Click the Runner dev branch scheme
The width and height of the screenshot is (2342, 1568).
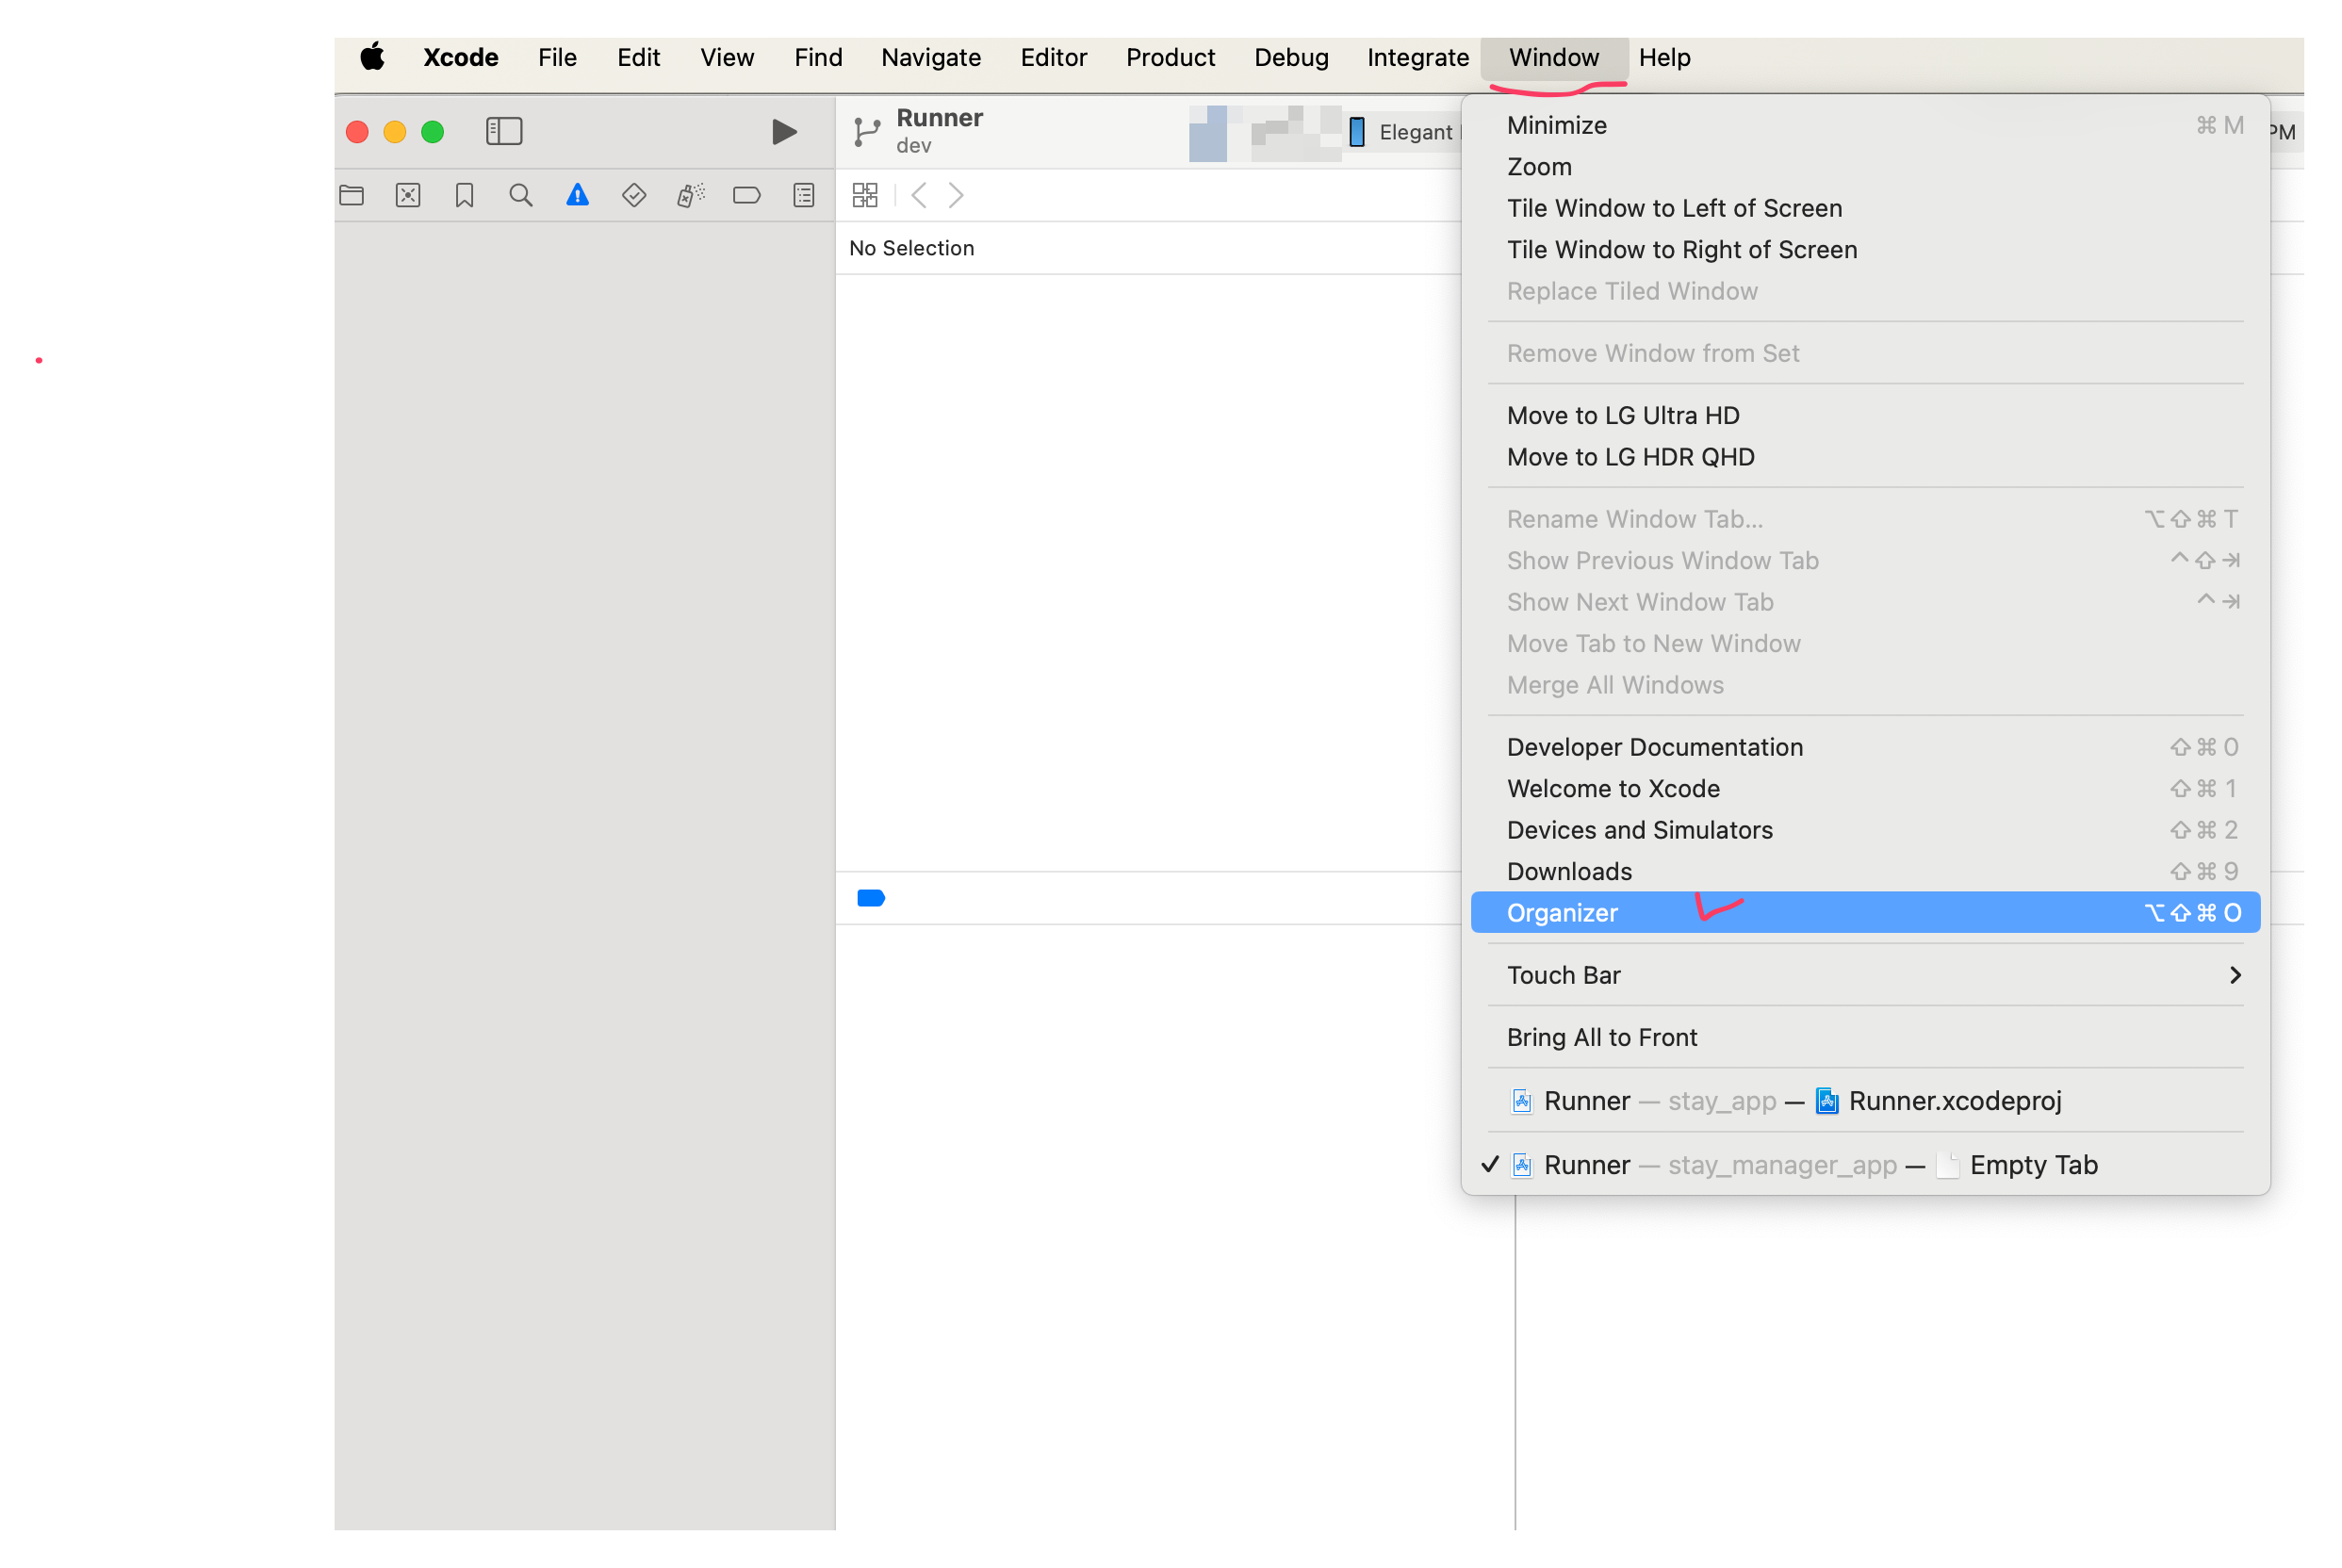coord(938,131)
